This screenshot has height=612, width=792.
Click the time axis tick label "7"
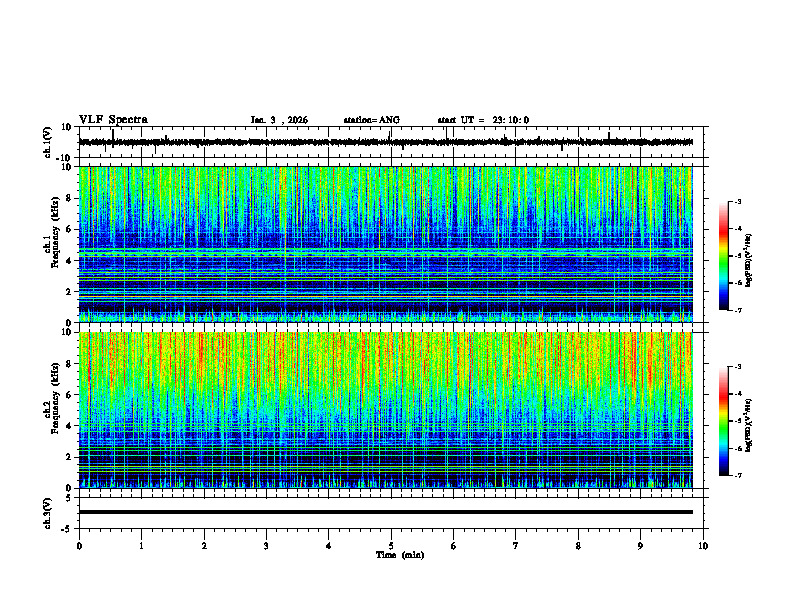pyautogui.click(x=516, y=546)
